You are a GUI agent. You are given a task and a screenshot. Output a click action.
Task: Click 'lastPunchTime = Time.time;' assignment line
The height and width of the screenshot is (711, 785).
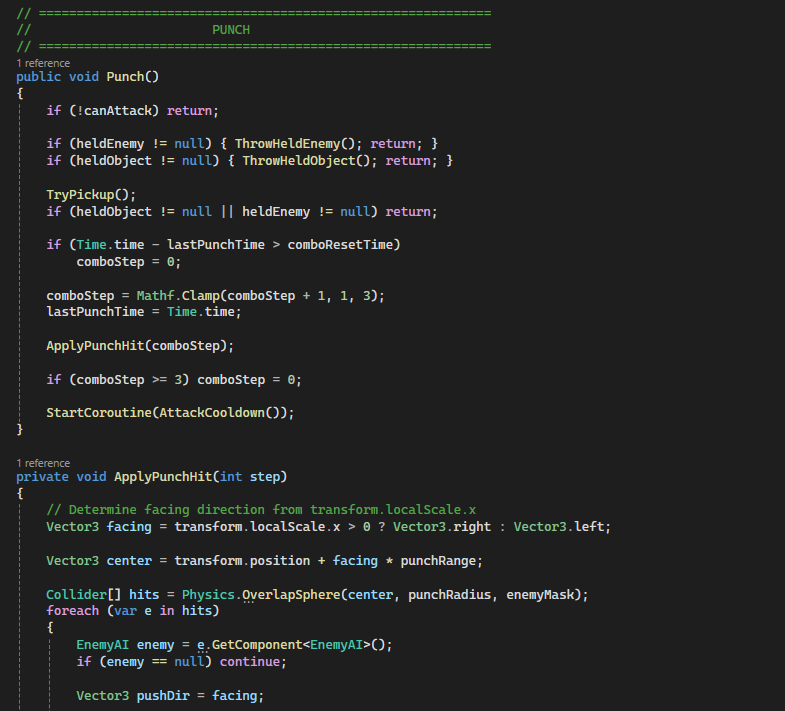(144, 312)
